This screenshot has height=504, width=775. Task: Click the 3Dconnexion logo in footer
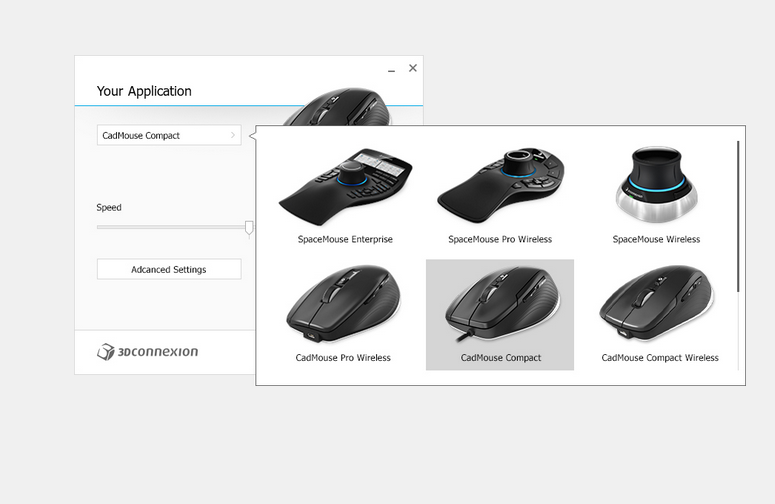[148, 352]
